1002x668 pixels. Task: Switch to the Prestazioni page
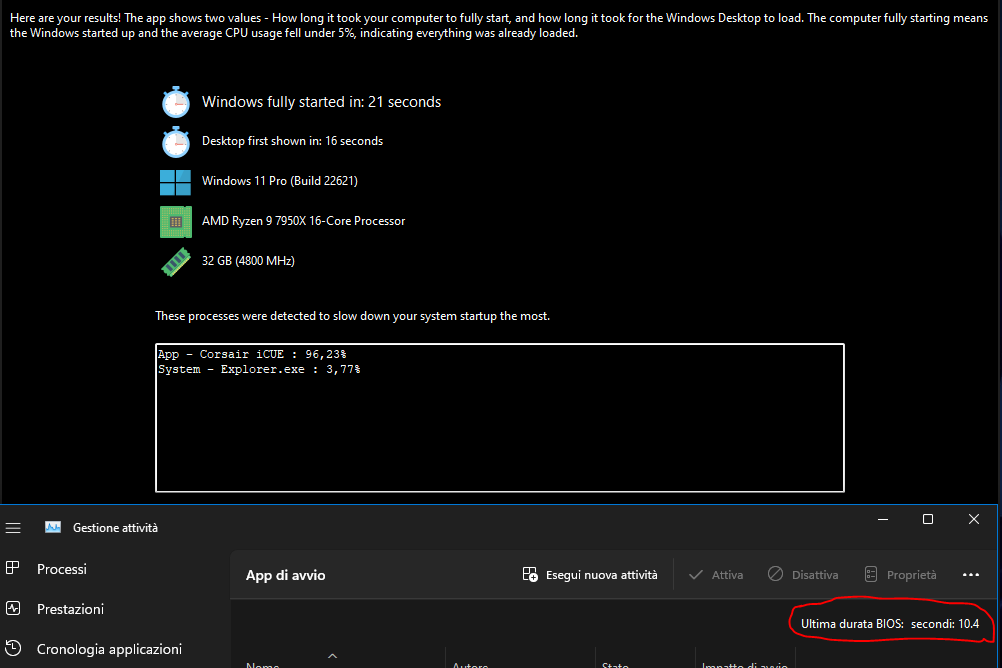coord(70,609)
